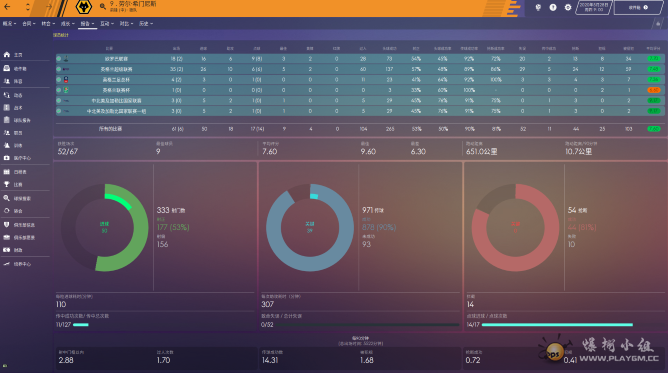Click Premier League (英格兰超级联赛) row logo

click(x=66, y=69)
